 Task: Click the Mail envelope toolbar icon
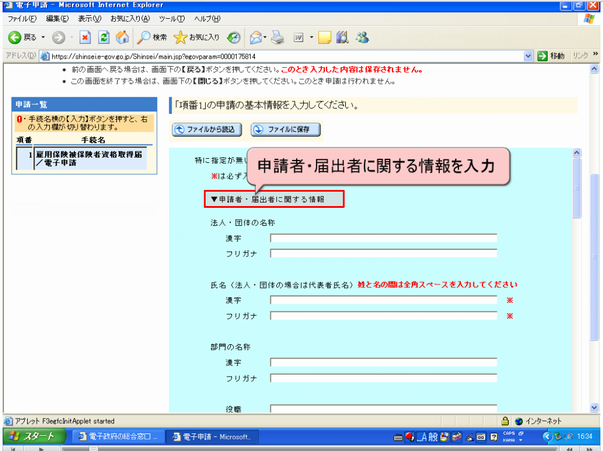[x=255, y=37]
